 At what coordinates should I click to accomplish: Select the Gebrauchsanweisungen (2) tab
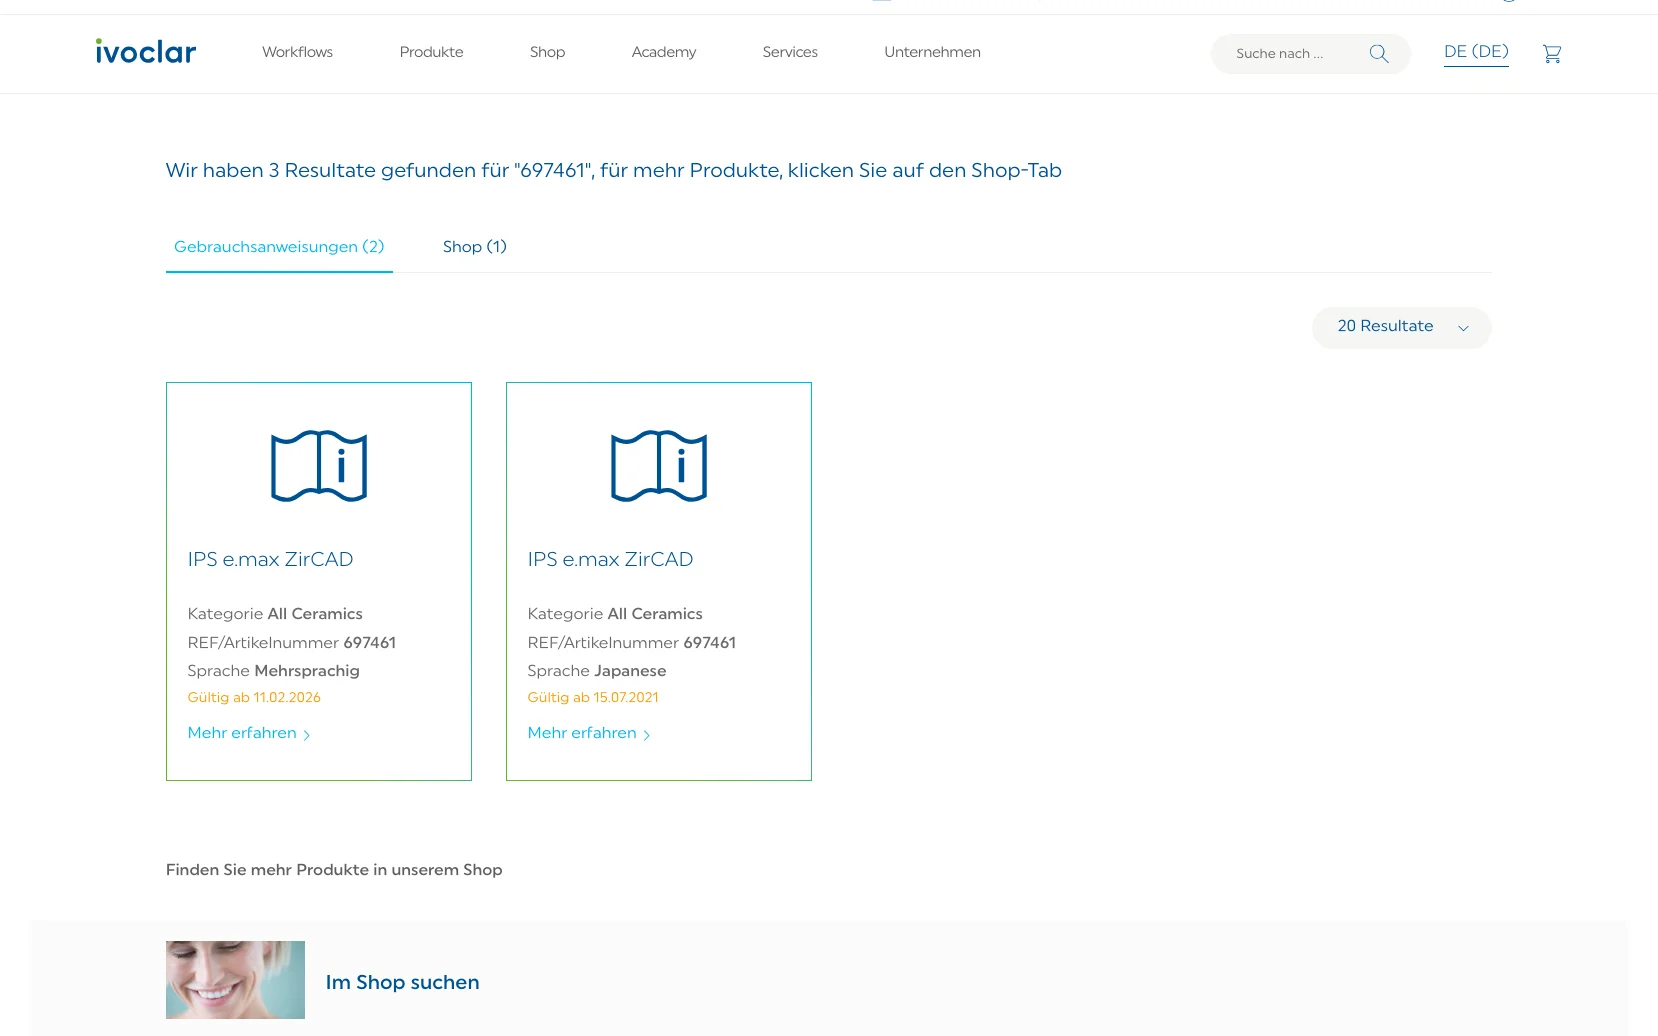pos(279,247)
